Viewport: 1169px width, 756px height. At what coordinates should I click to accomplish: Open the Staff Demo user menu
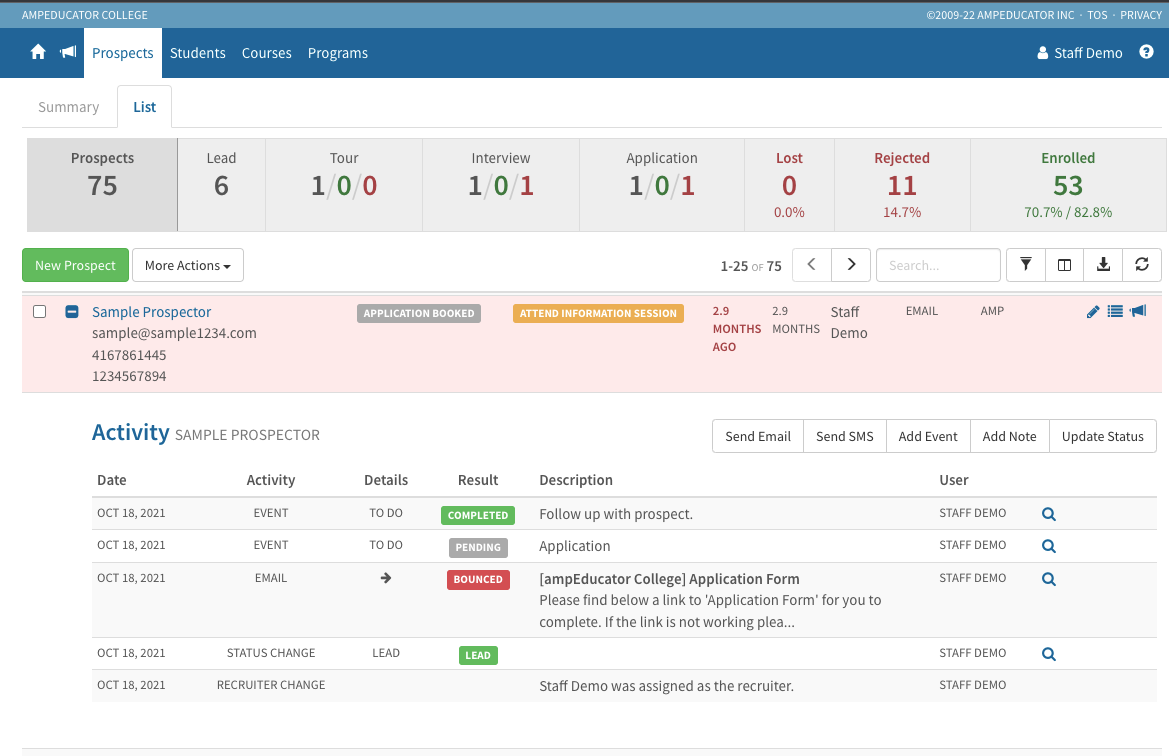1080,53
